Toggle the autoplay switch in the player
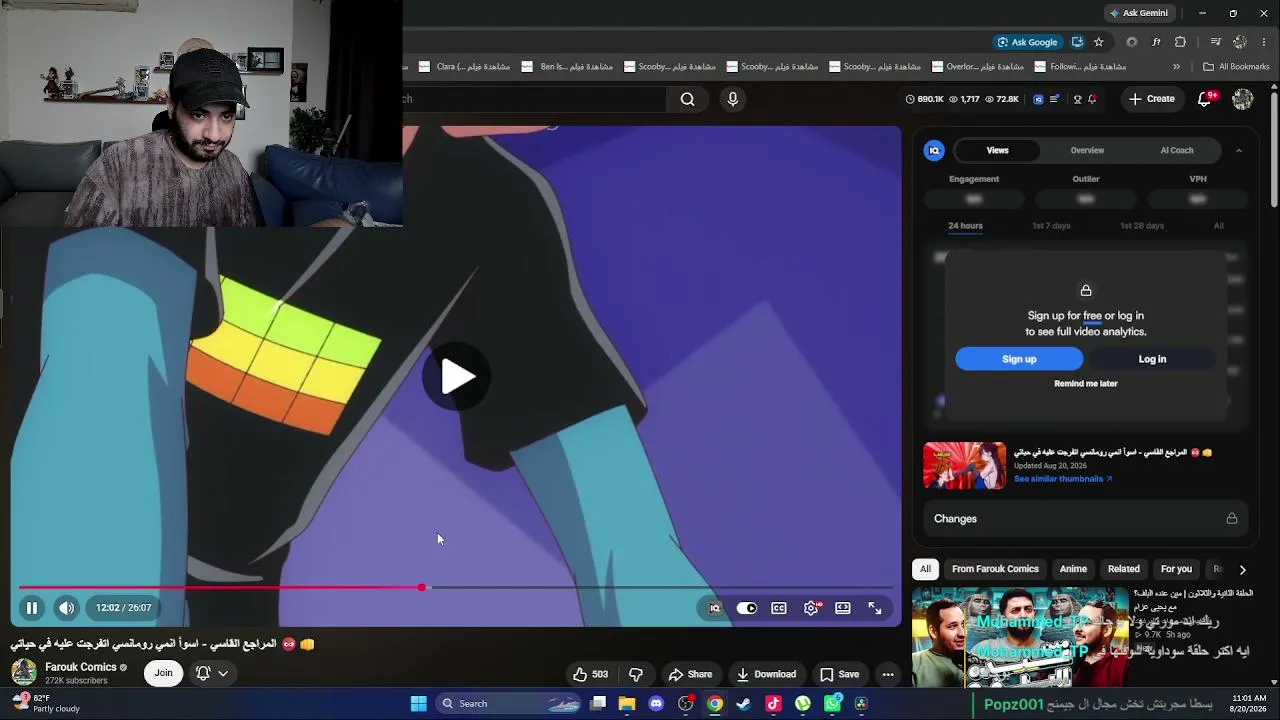Screen dimensions: 1280x720 tap(747, 608)
